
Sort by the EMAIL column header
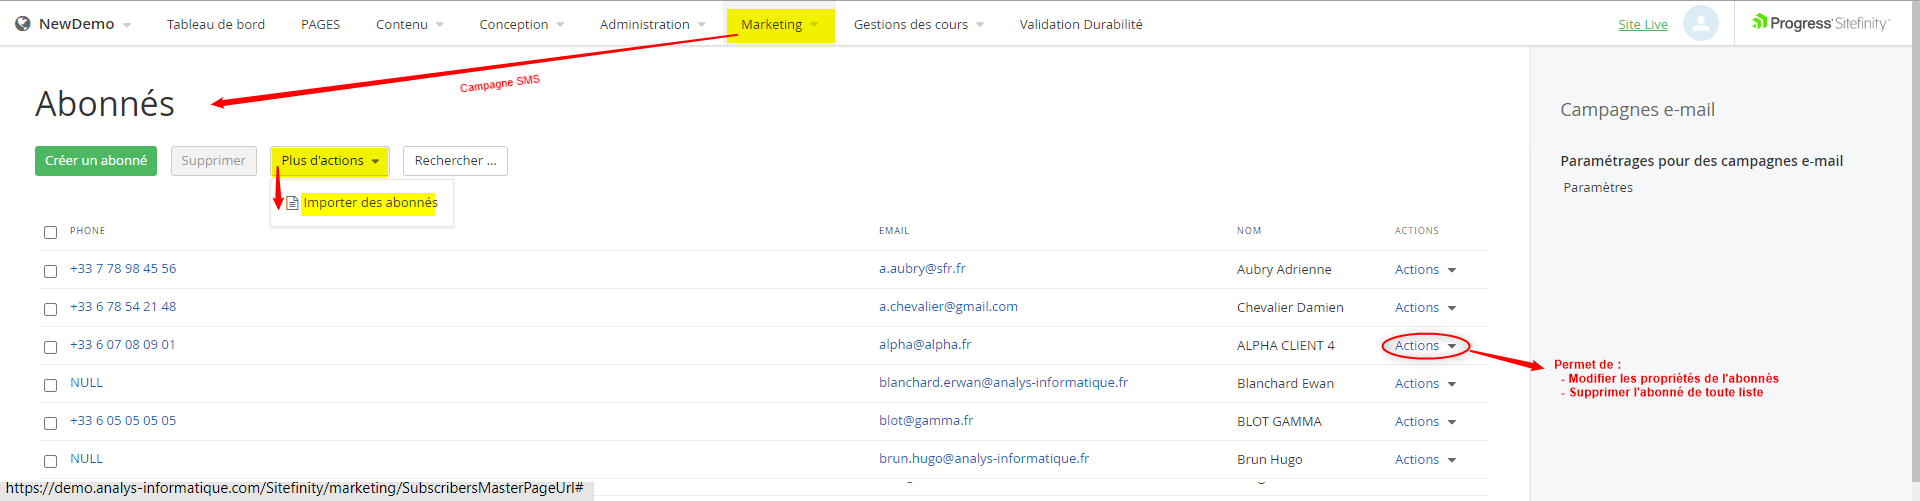(x=893, y=231)
